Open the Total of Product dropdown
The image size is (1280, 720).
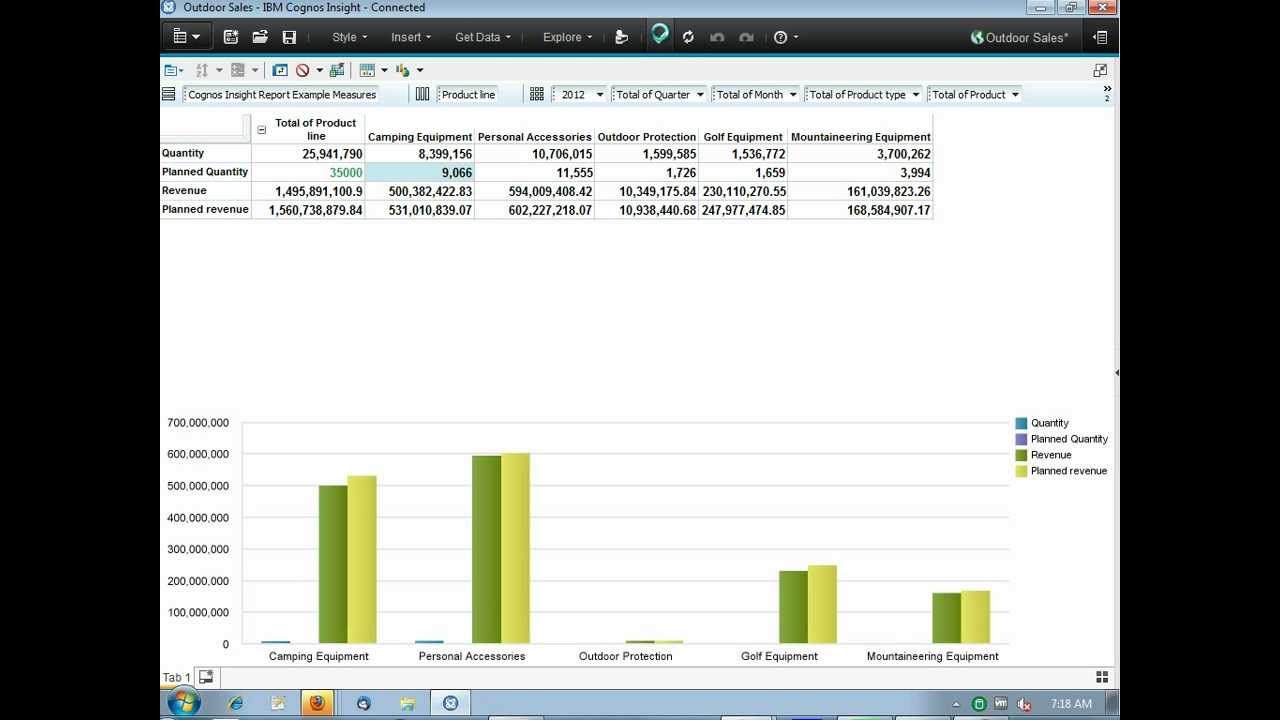(x=974, y=94)
